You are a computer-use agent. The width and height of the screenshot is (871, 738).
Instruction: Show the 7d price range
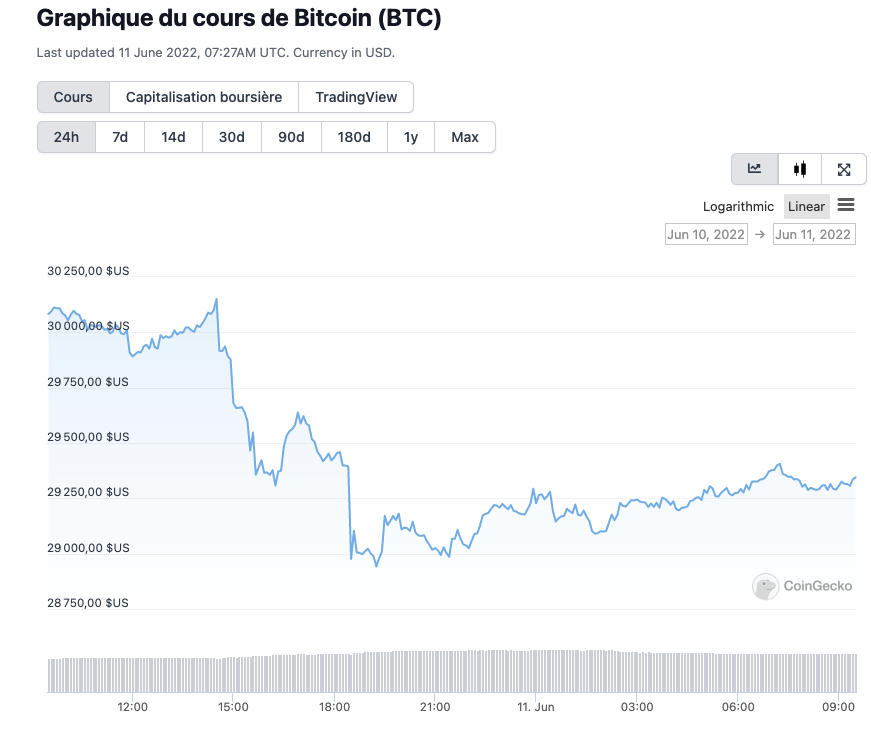point(120,137)
